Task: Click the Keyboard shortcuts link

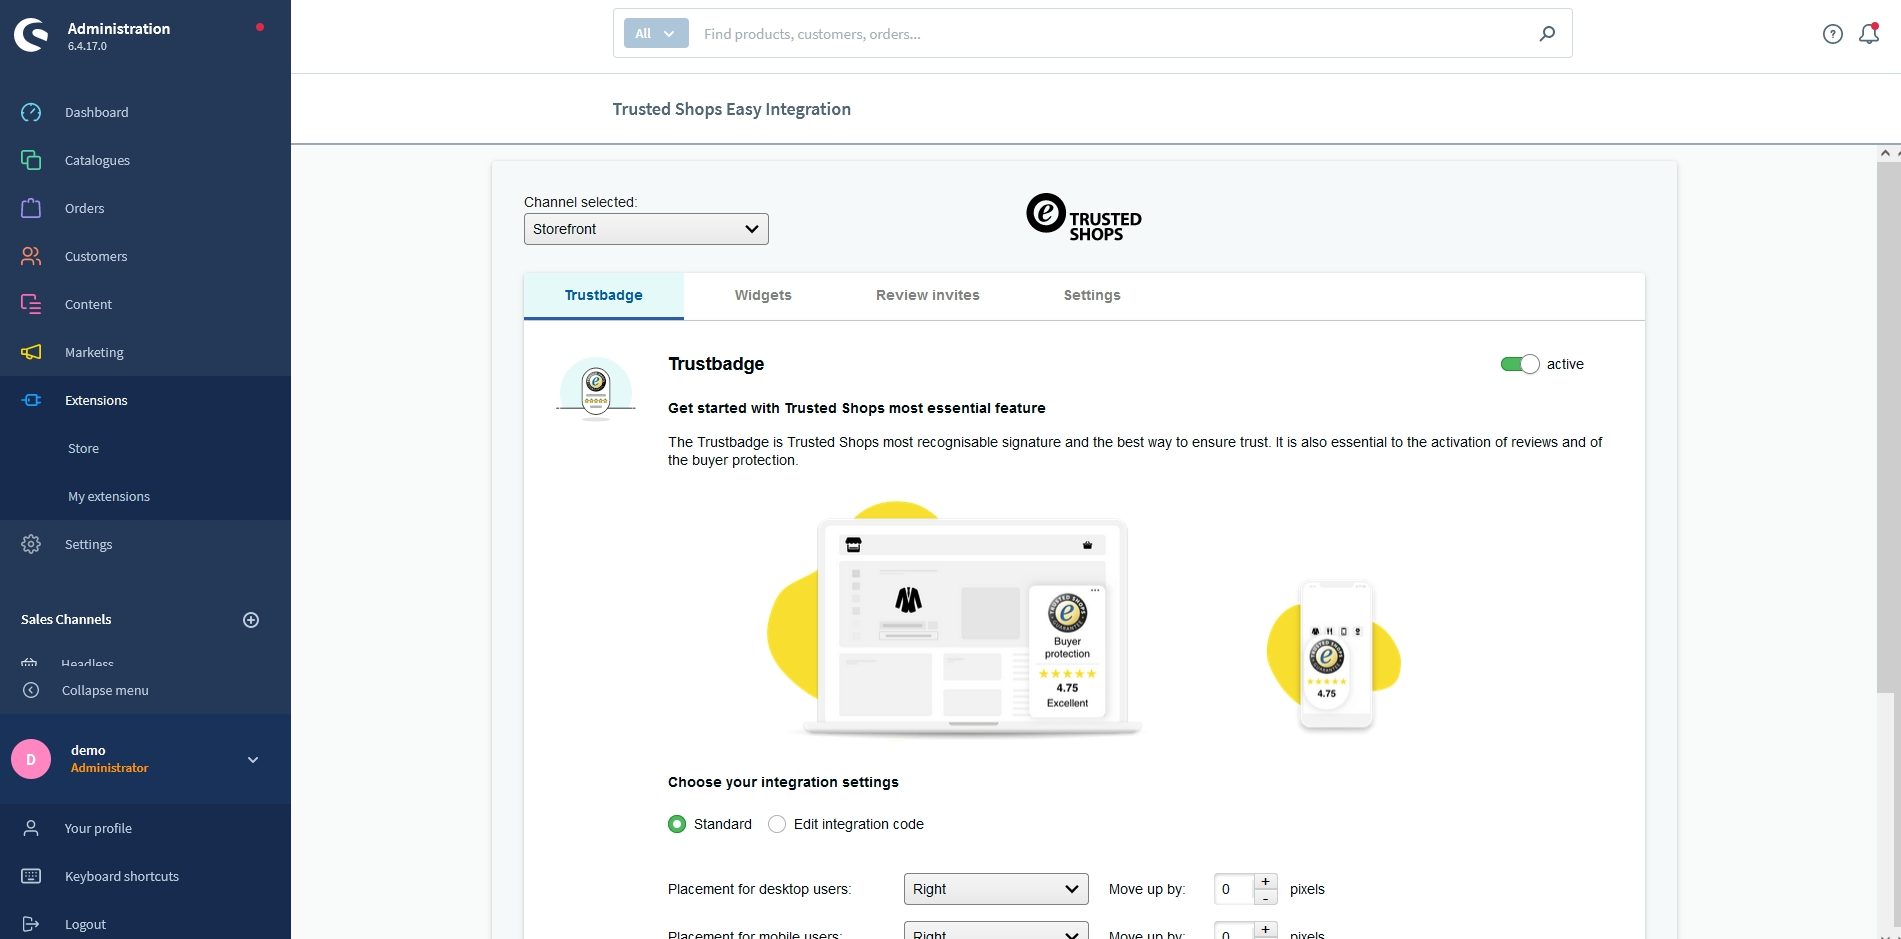Action: pos(122,876)
